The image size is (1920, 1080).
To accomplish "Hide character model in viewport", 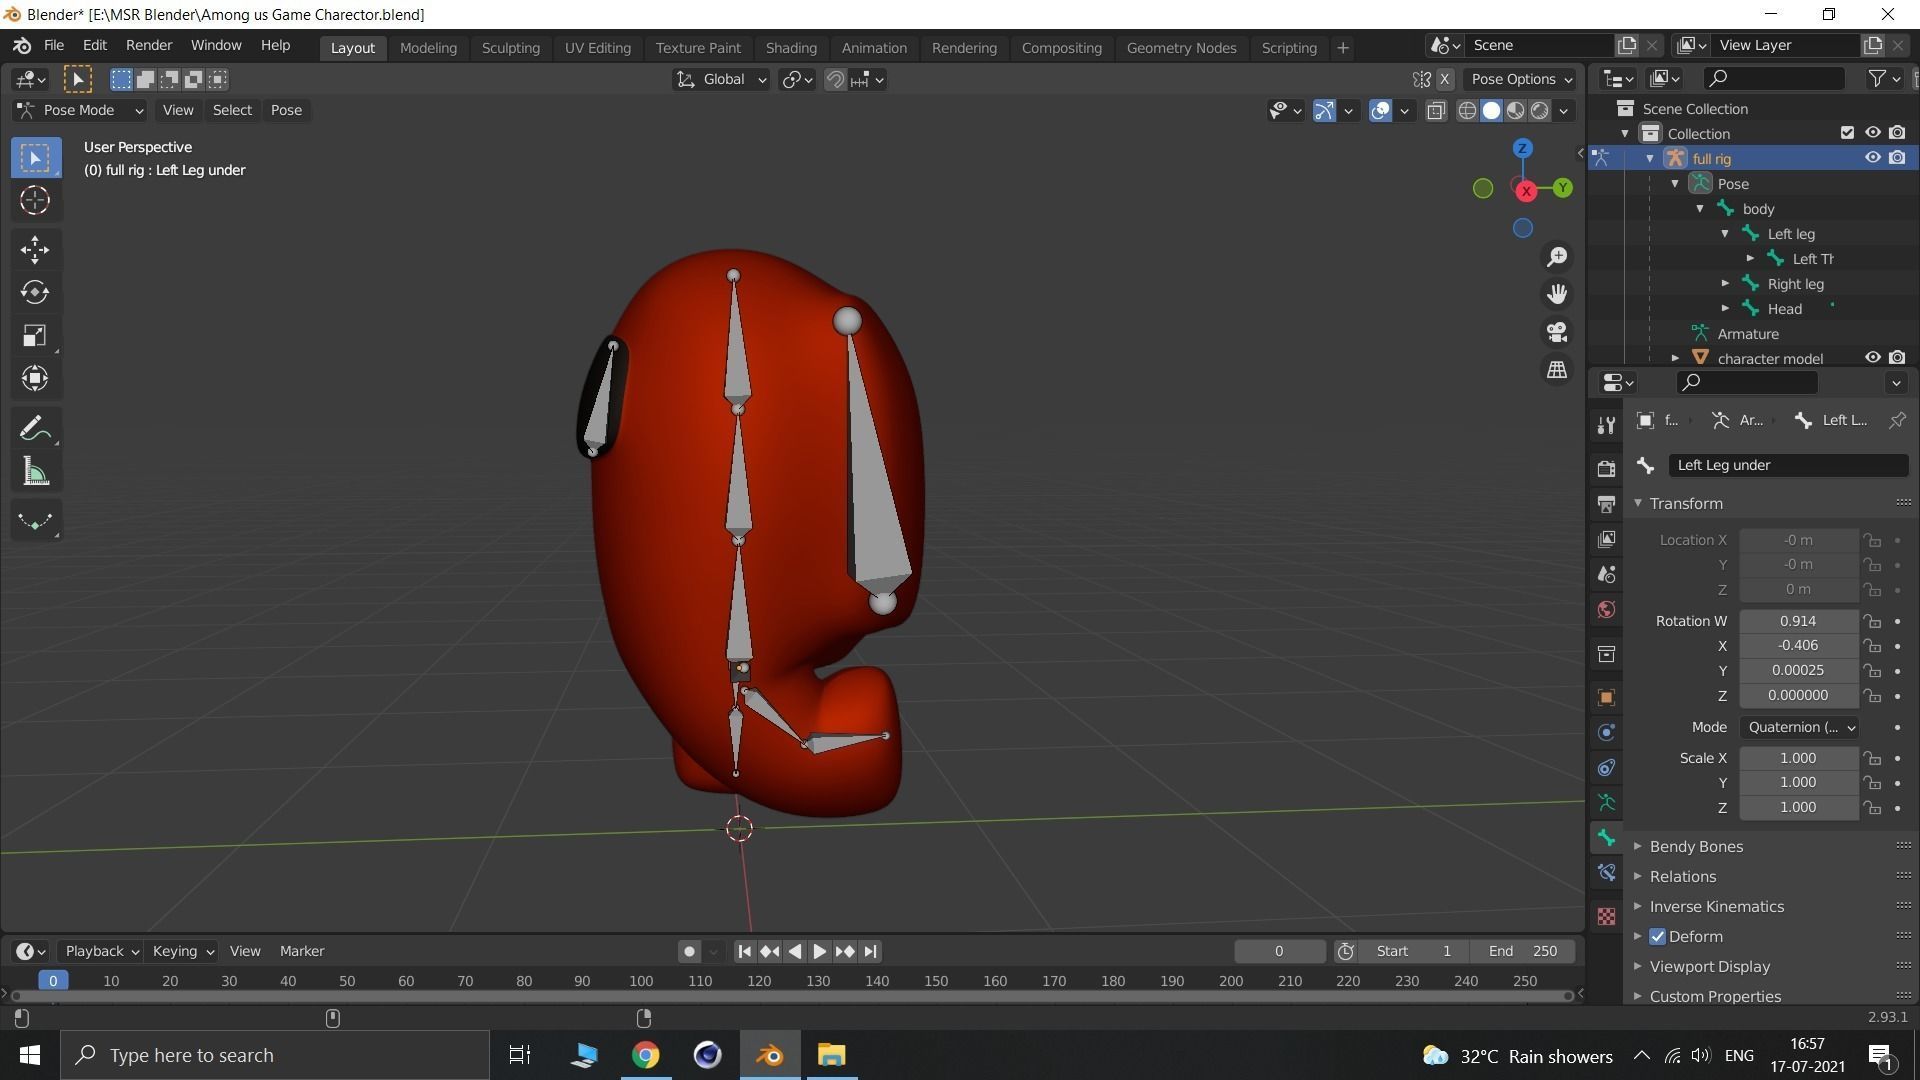I will coord(1872,358).
